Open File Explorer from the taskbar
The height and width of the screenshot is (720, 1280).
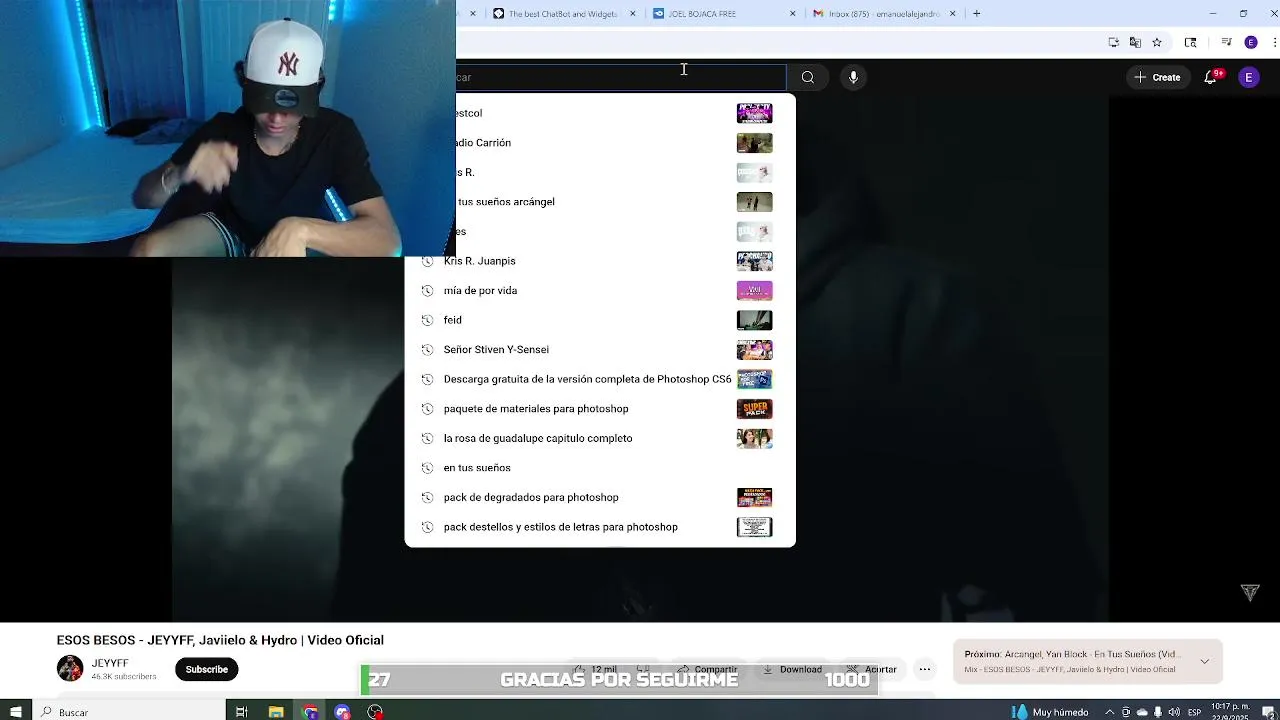coord(276,712)
